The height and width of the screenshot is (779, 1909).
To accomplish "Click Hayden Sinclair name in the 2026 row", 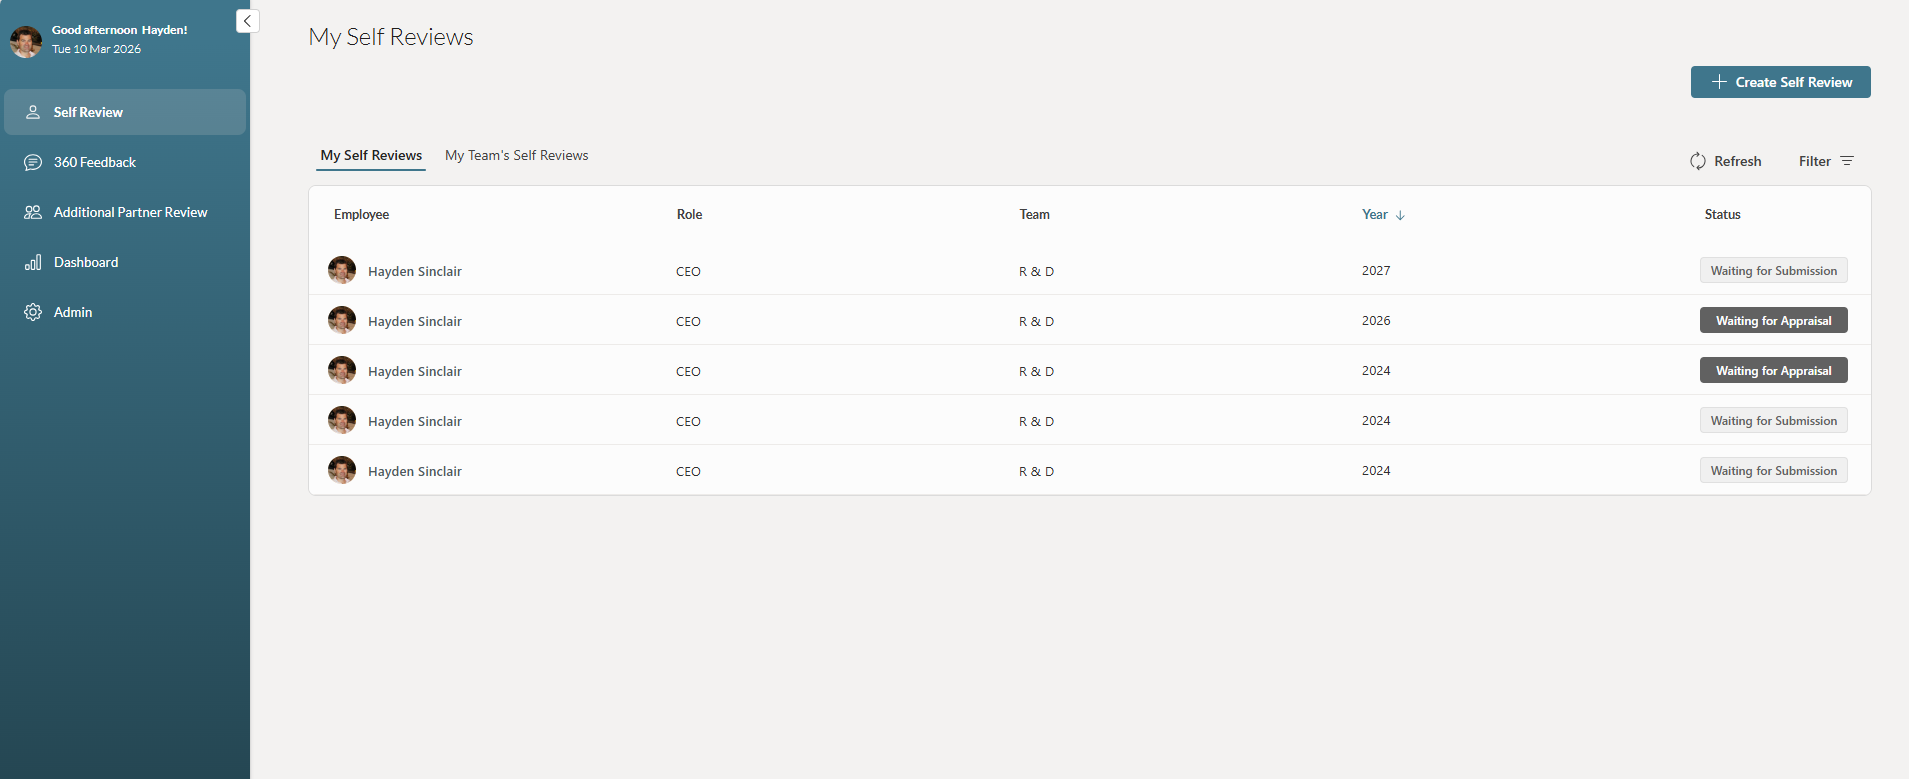I will [x=414, y=322].
